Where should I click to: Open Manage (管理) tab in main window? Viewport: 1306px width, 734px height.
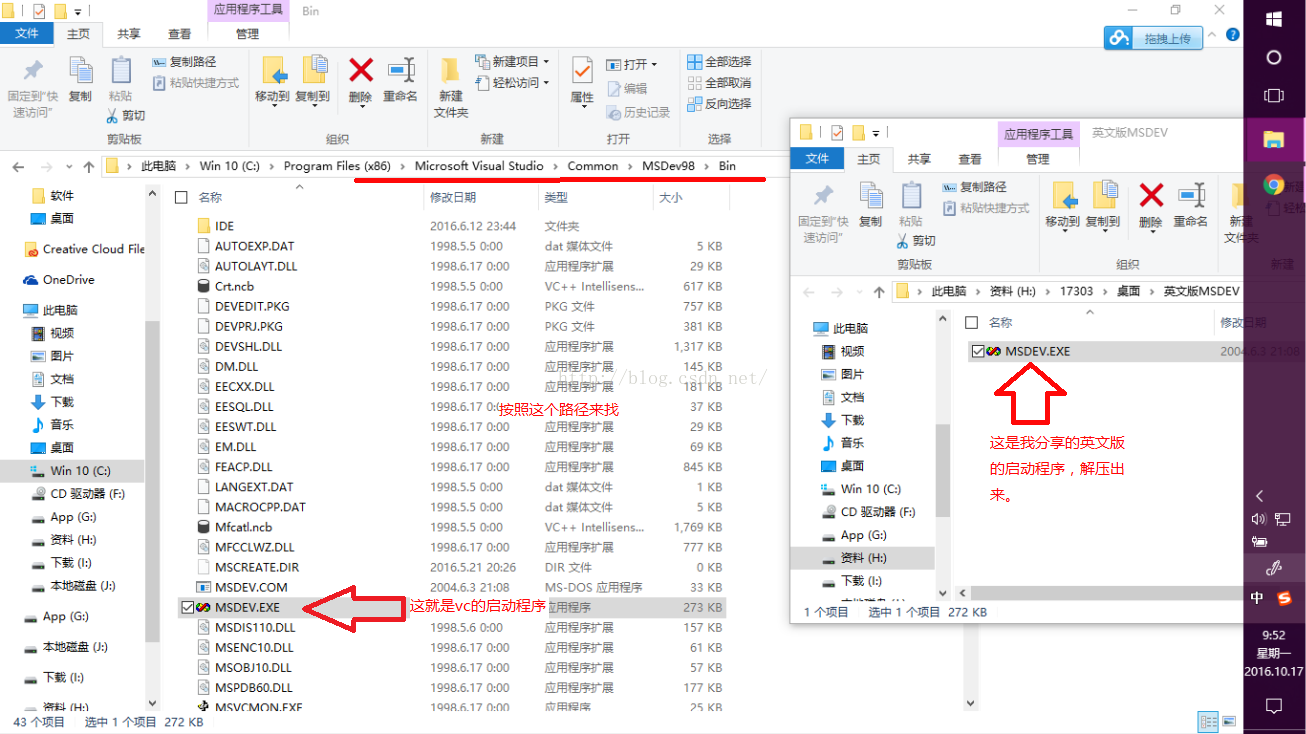[248, 34]
